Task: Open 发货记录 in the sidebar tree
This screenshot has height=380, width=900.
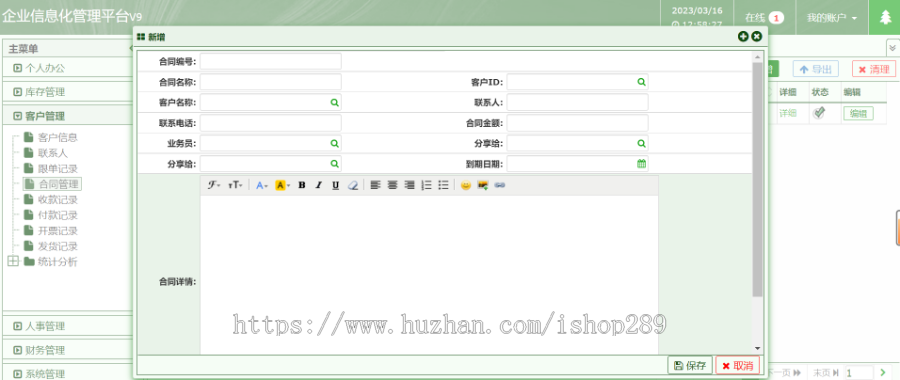Action: [57, 246]
